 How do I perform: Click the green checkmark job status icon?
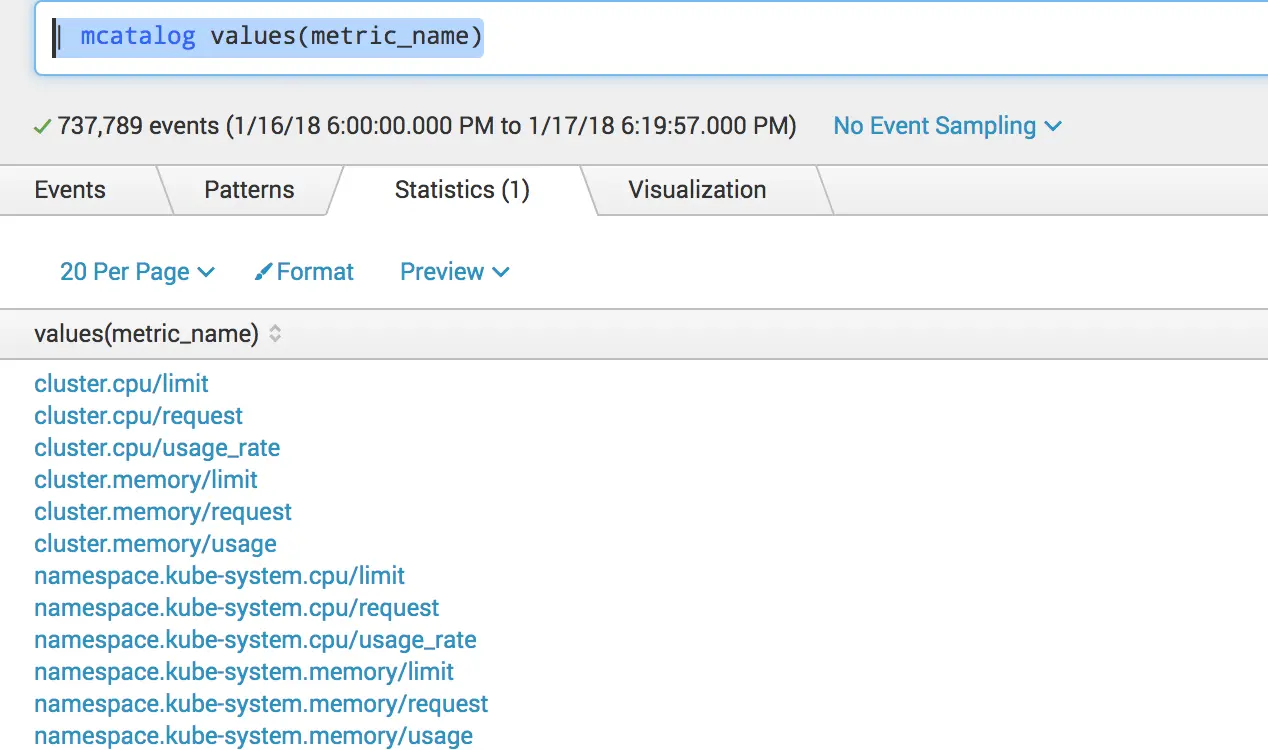[x=42, y=126]
